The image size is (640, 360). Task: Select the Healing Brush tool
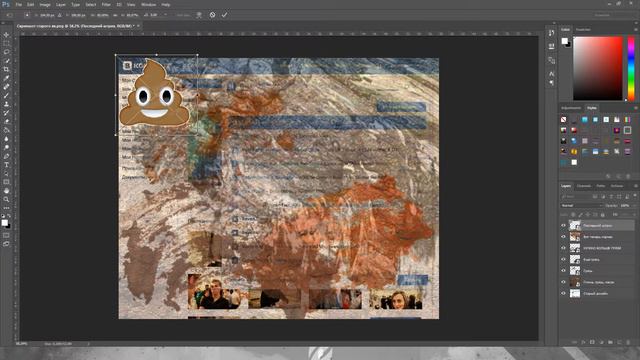point(6,87)
